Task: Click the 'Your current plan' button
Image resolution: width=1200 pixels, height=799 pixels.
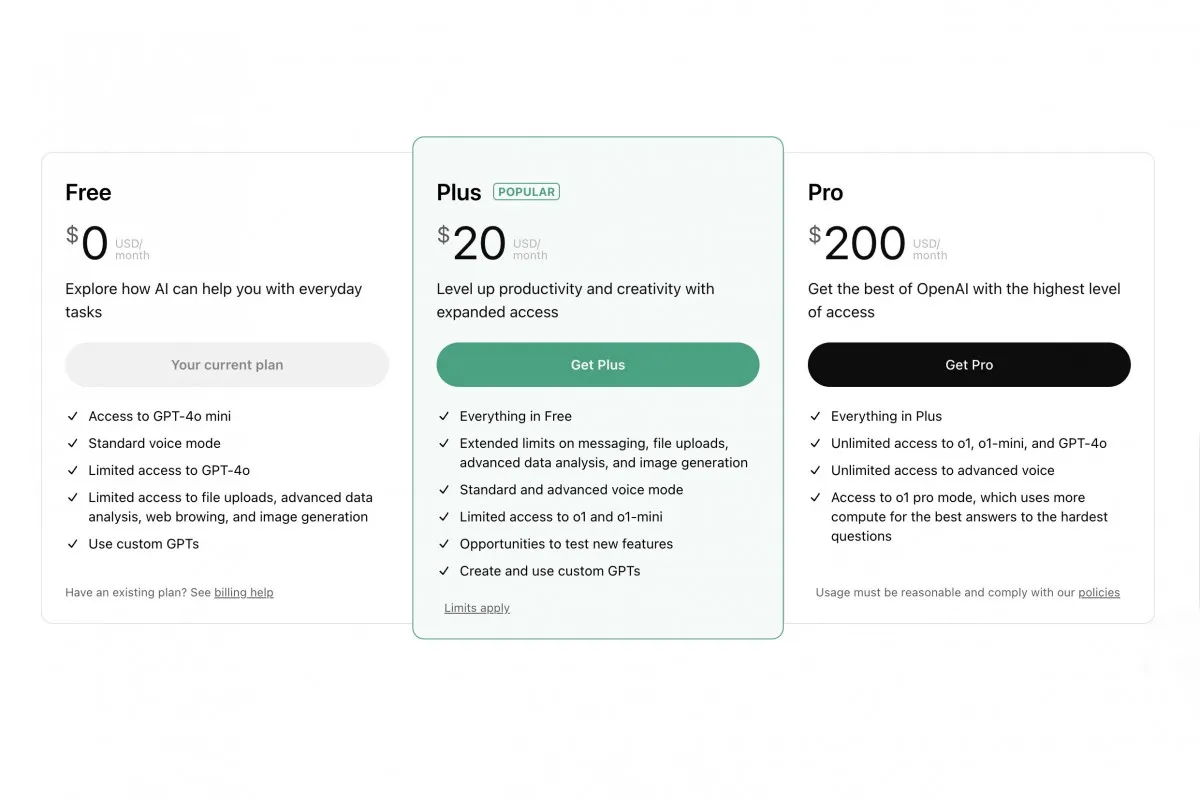Action: [226, 364]
